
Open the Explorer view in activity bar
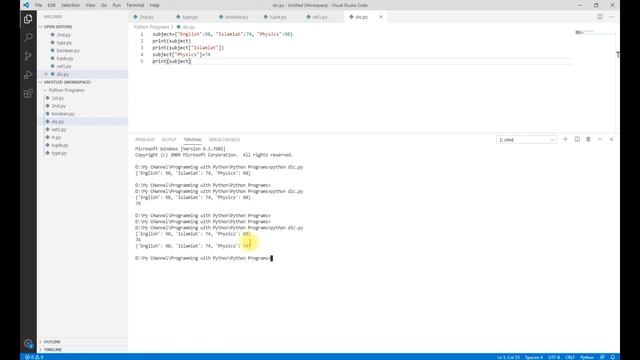tap(28, 19)
